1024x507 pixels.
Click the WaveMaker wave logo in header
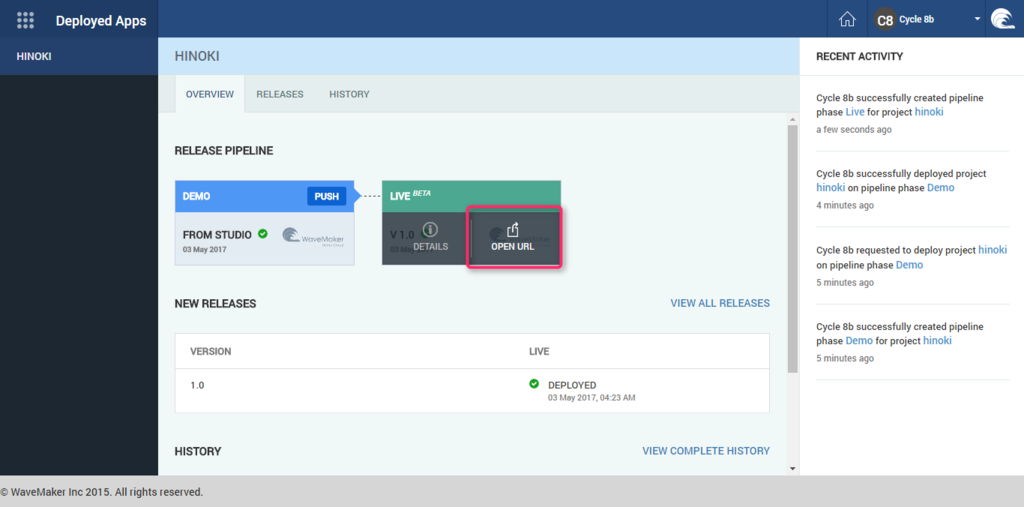coord(1002,19)
